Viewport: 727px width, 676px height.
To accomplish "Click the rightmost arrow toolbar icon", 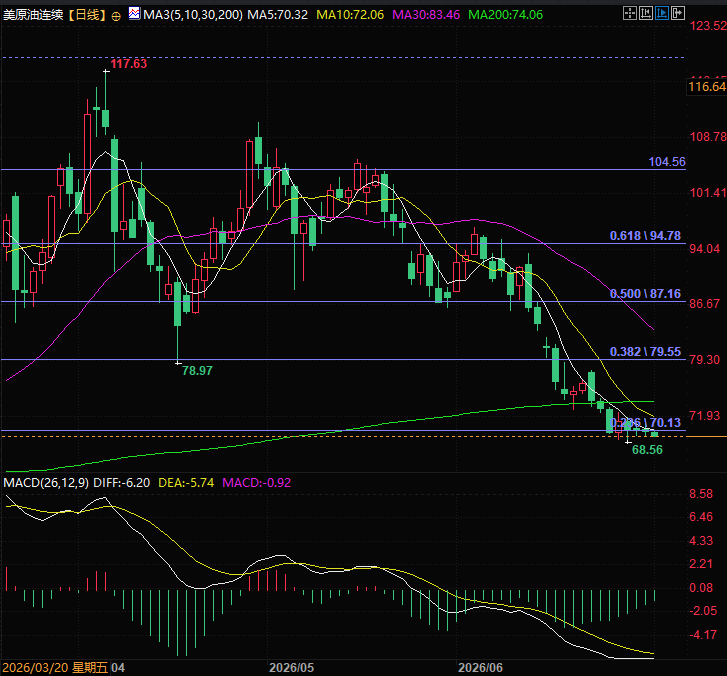I will (x=678, y=13).
